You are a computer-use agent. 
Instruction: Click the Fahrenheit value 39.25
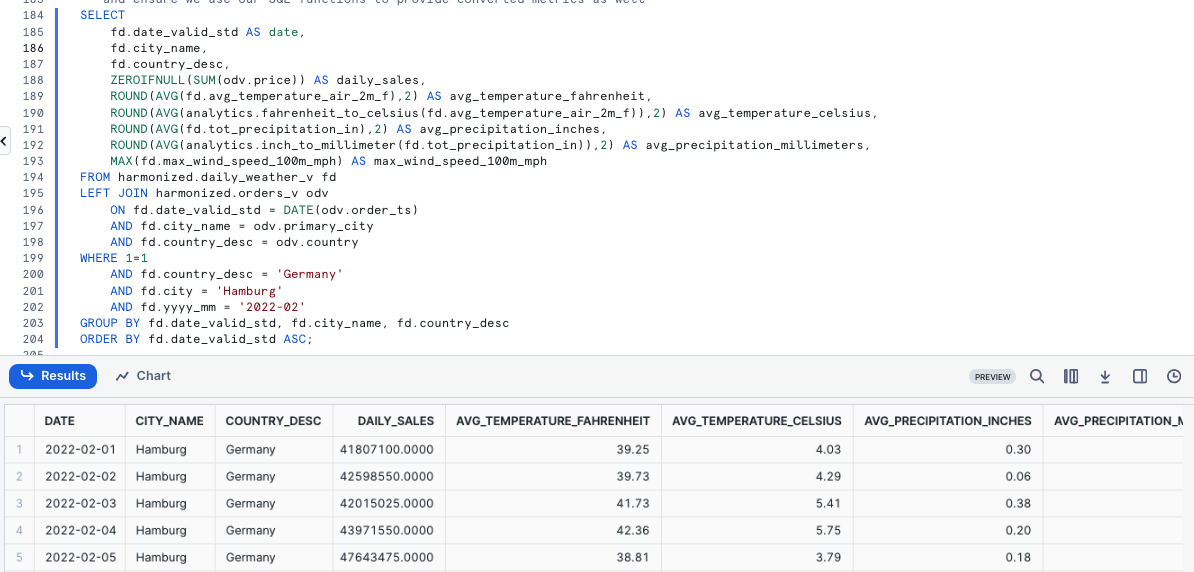[633, 449]
